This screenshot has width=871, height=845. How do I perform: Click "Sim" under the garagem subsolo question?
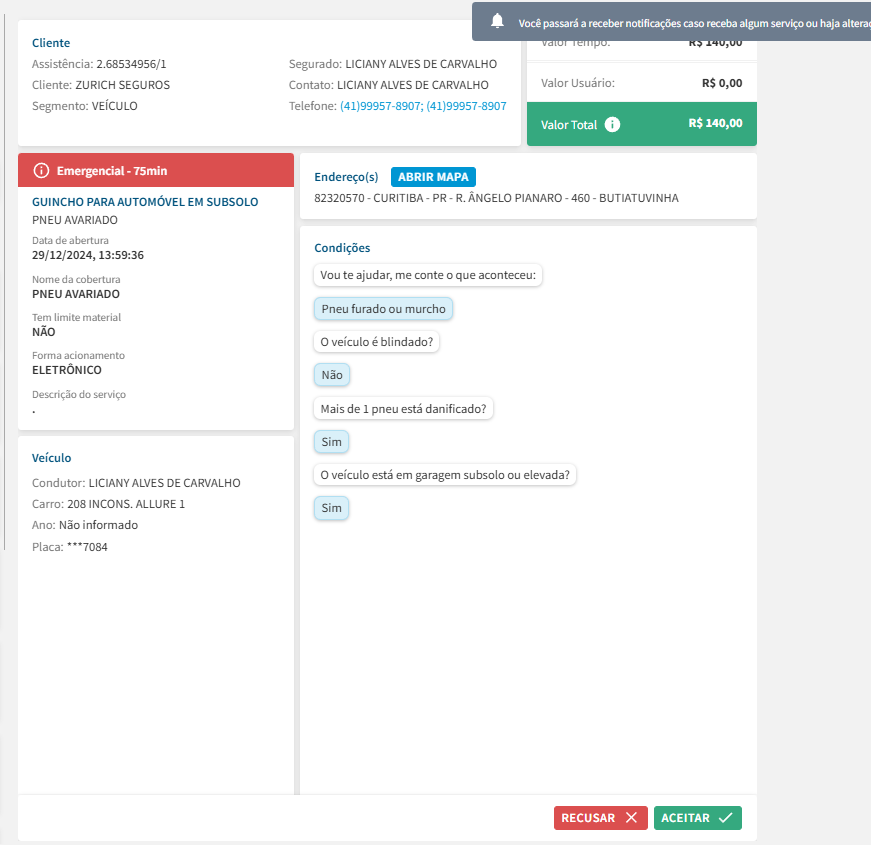pos(331,508)
